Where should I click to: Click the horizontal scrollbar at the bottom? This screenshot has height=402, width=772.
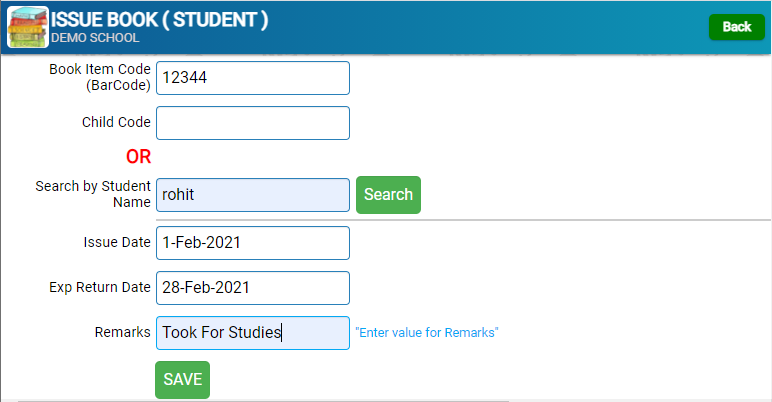coord(263,401)
